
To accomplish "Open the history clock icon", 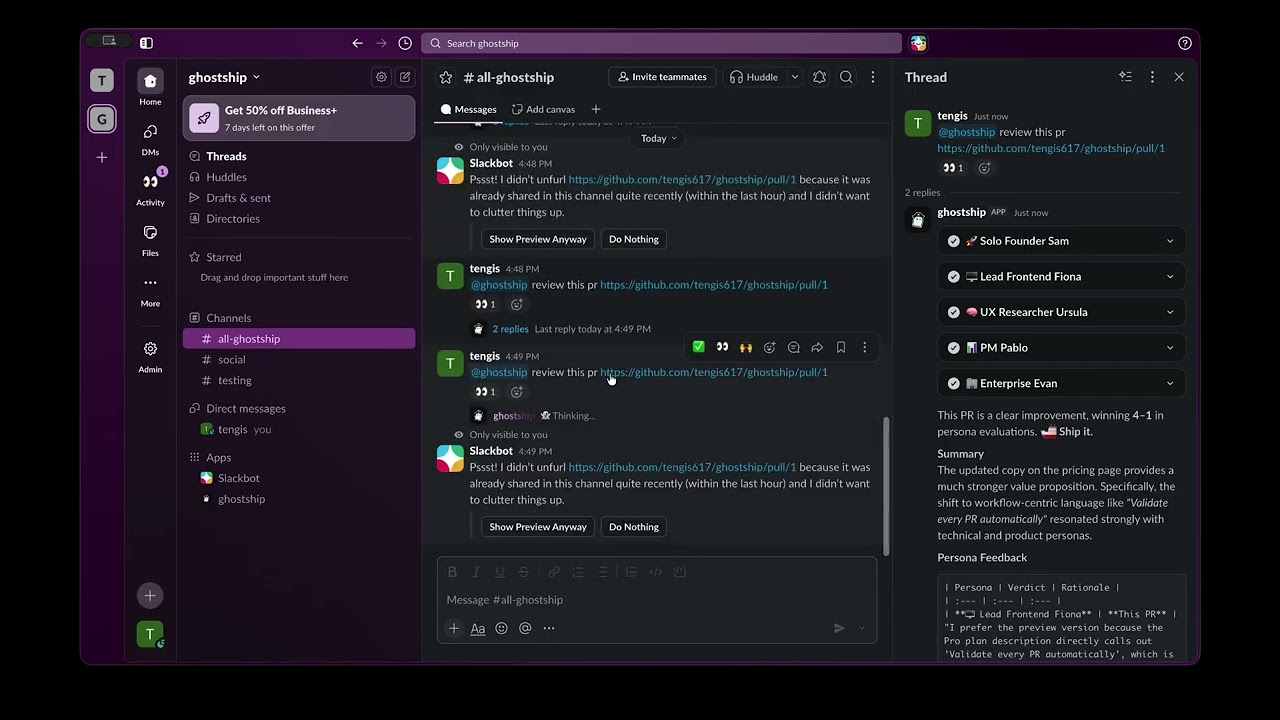I will pyautogui.click(x=405, y=43).
